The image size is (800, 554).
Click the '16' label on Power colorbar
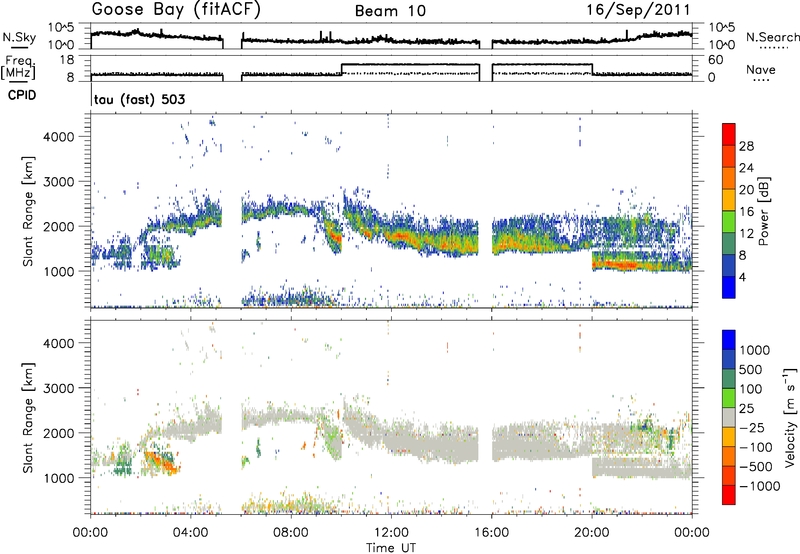[x=746, y=212]
